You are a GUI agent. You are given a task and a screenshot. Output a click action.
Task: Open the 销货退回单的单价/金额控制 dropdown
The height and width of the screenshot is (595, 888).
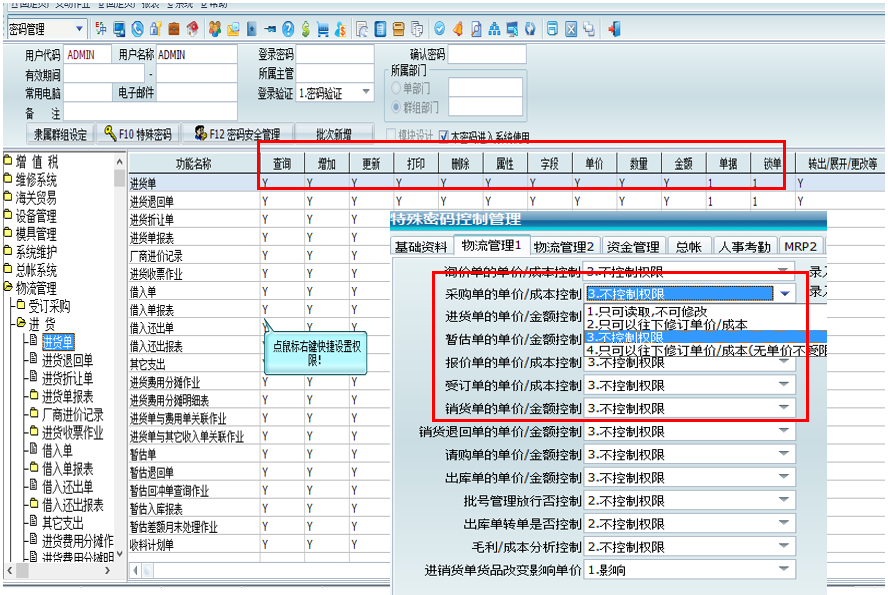[784, 431]
